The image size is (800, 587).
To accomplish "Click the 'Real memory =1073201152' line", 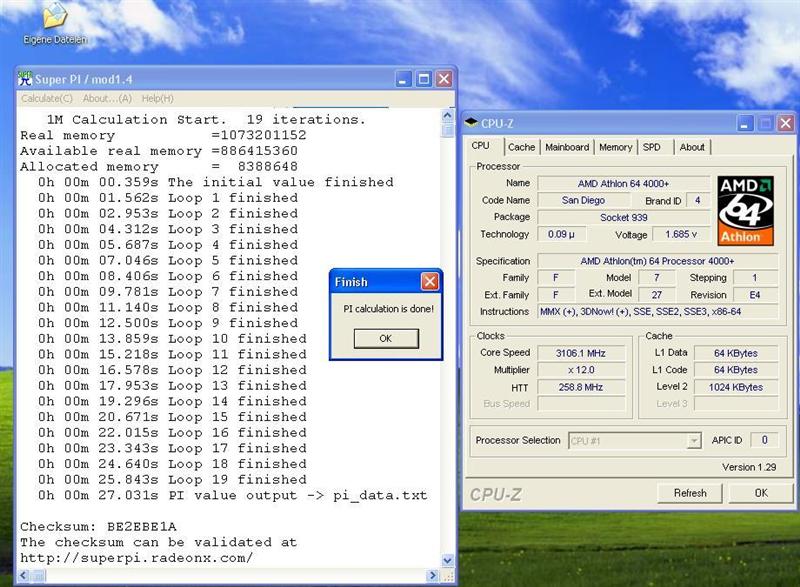I will tap(163, 135).
